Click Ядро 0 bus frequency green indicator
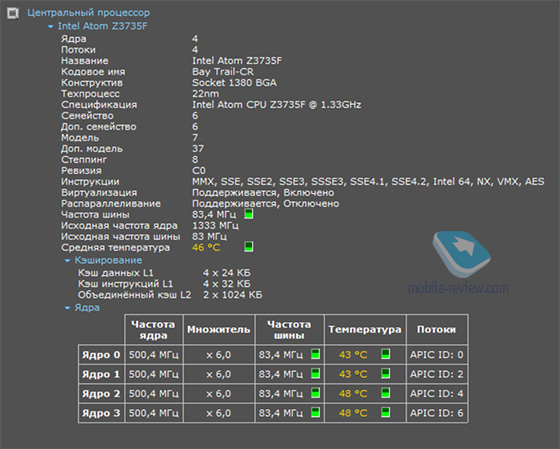560x449 pixels. pos(315,354)
